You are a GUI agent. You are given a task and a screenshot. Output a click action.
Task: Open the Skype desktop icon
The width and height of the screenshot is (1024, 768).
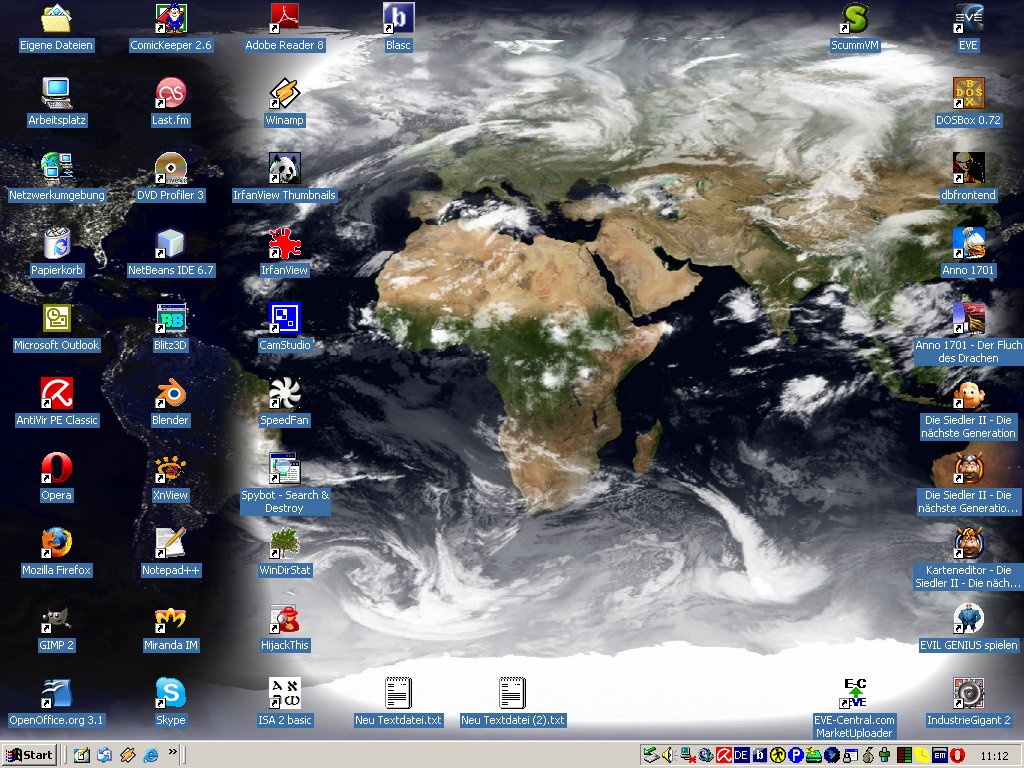tap(170, 694)
